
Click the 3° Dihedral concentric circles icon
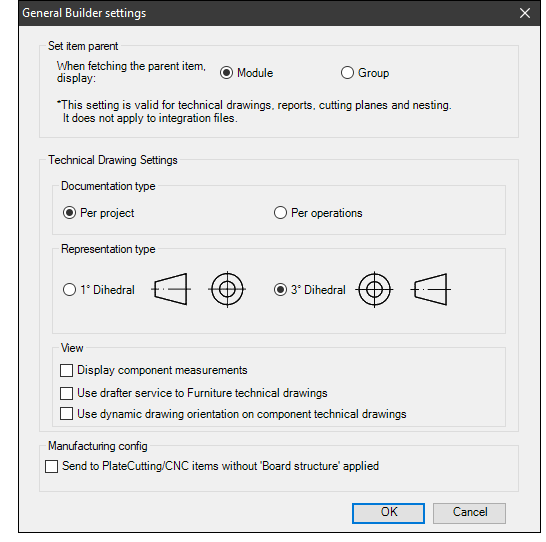[374, 289]
